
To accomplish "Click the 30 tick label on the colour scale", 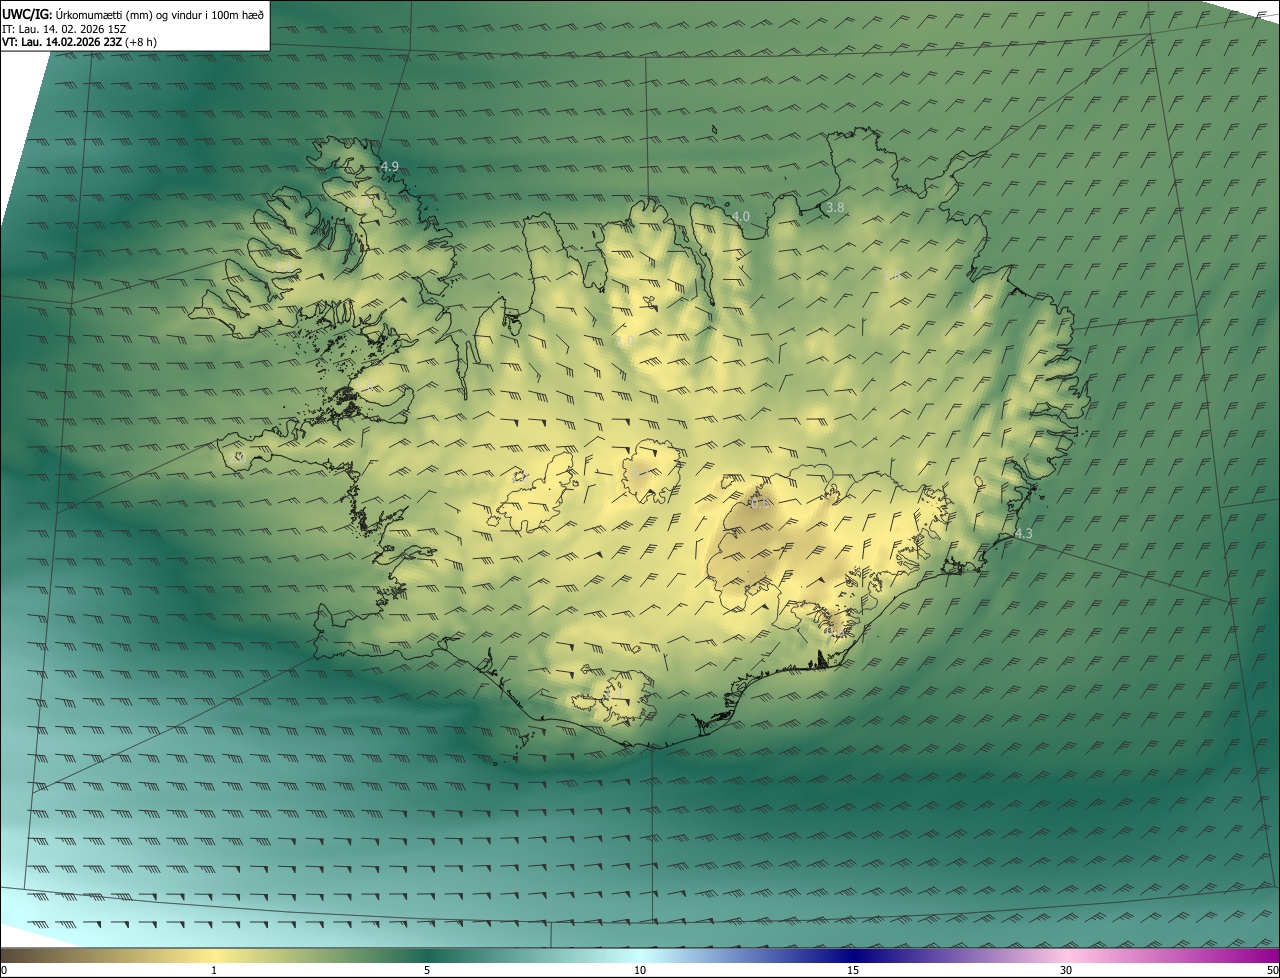I will (x=1066, y=970).
